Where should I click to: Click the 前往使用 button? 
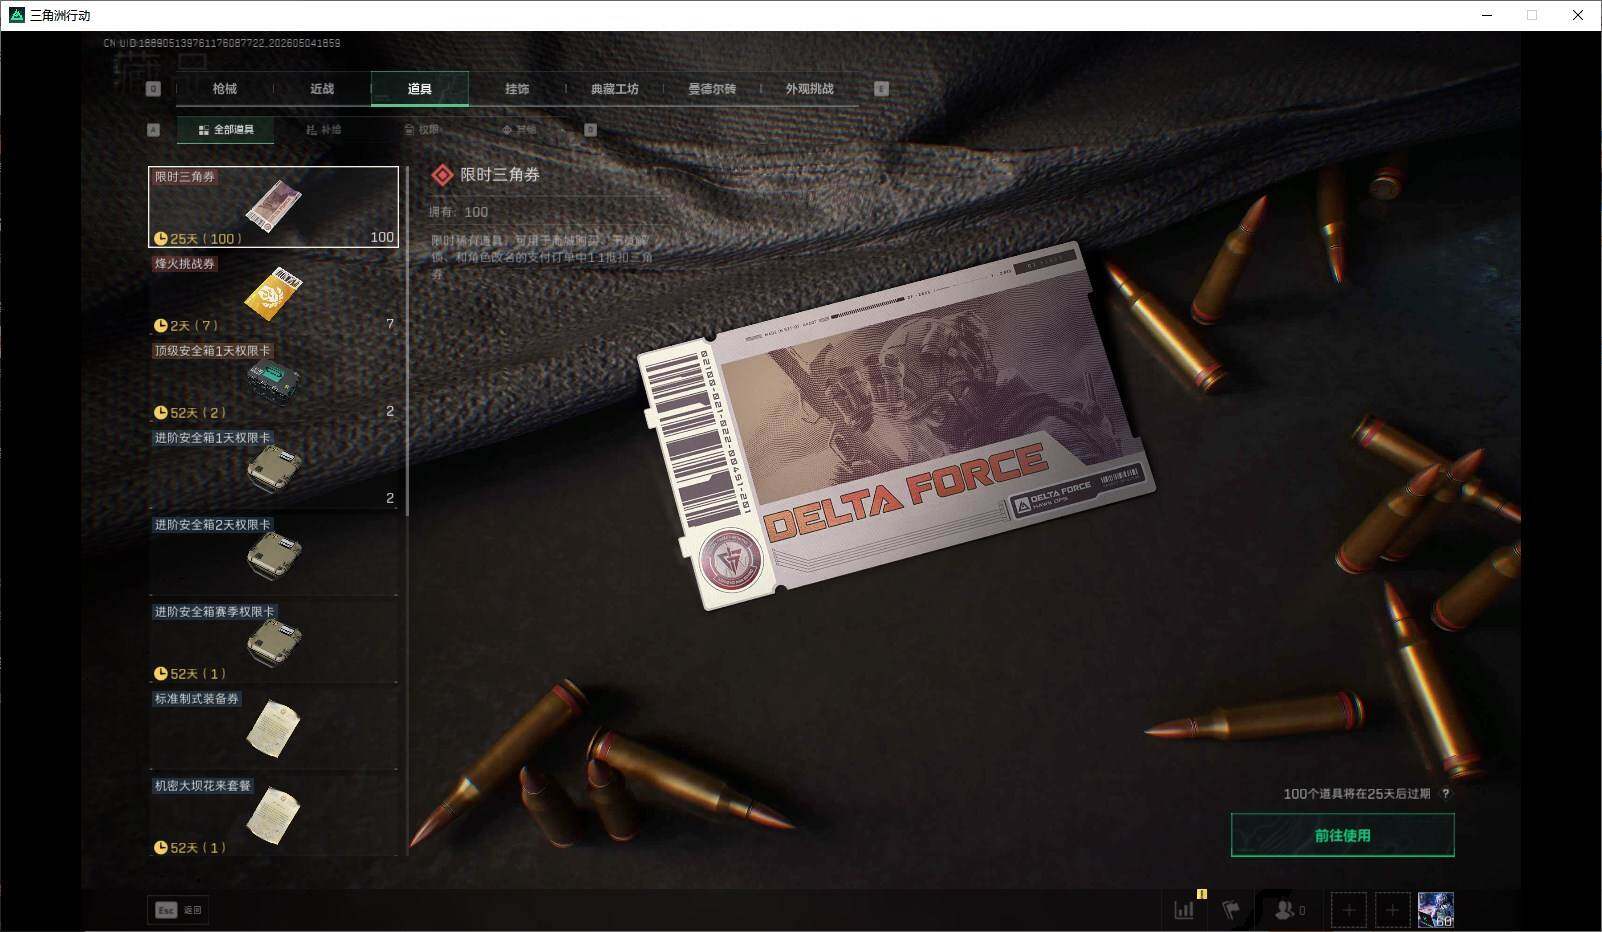[1342, 835]
